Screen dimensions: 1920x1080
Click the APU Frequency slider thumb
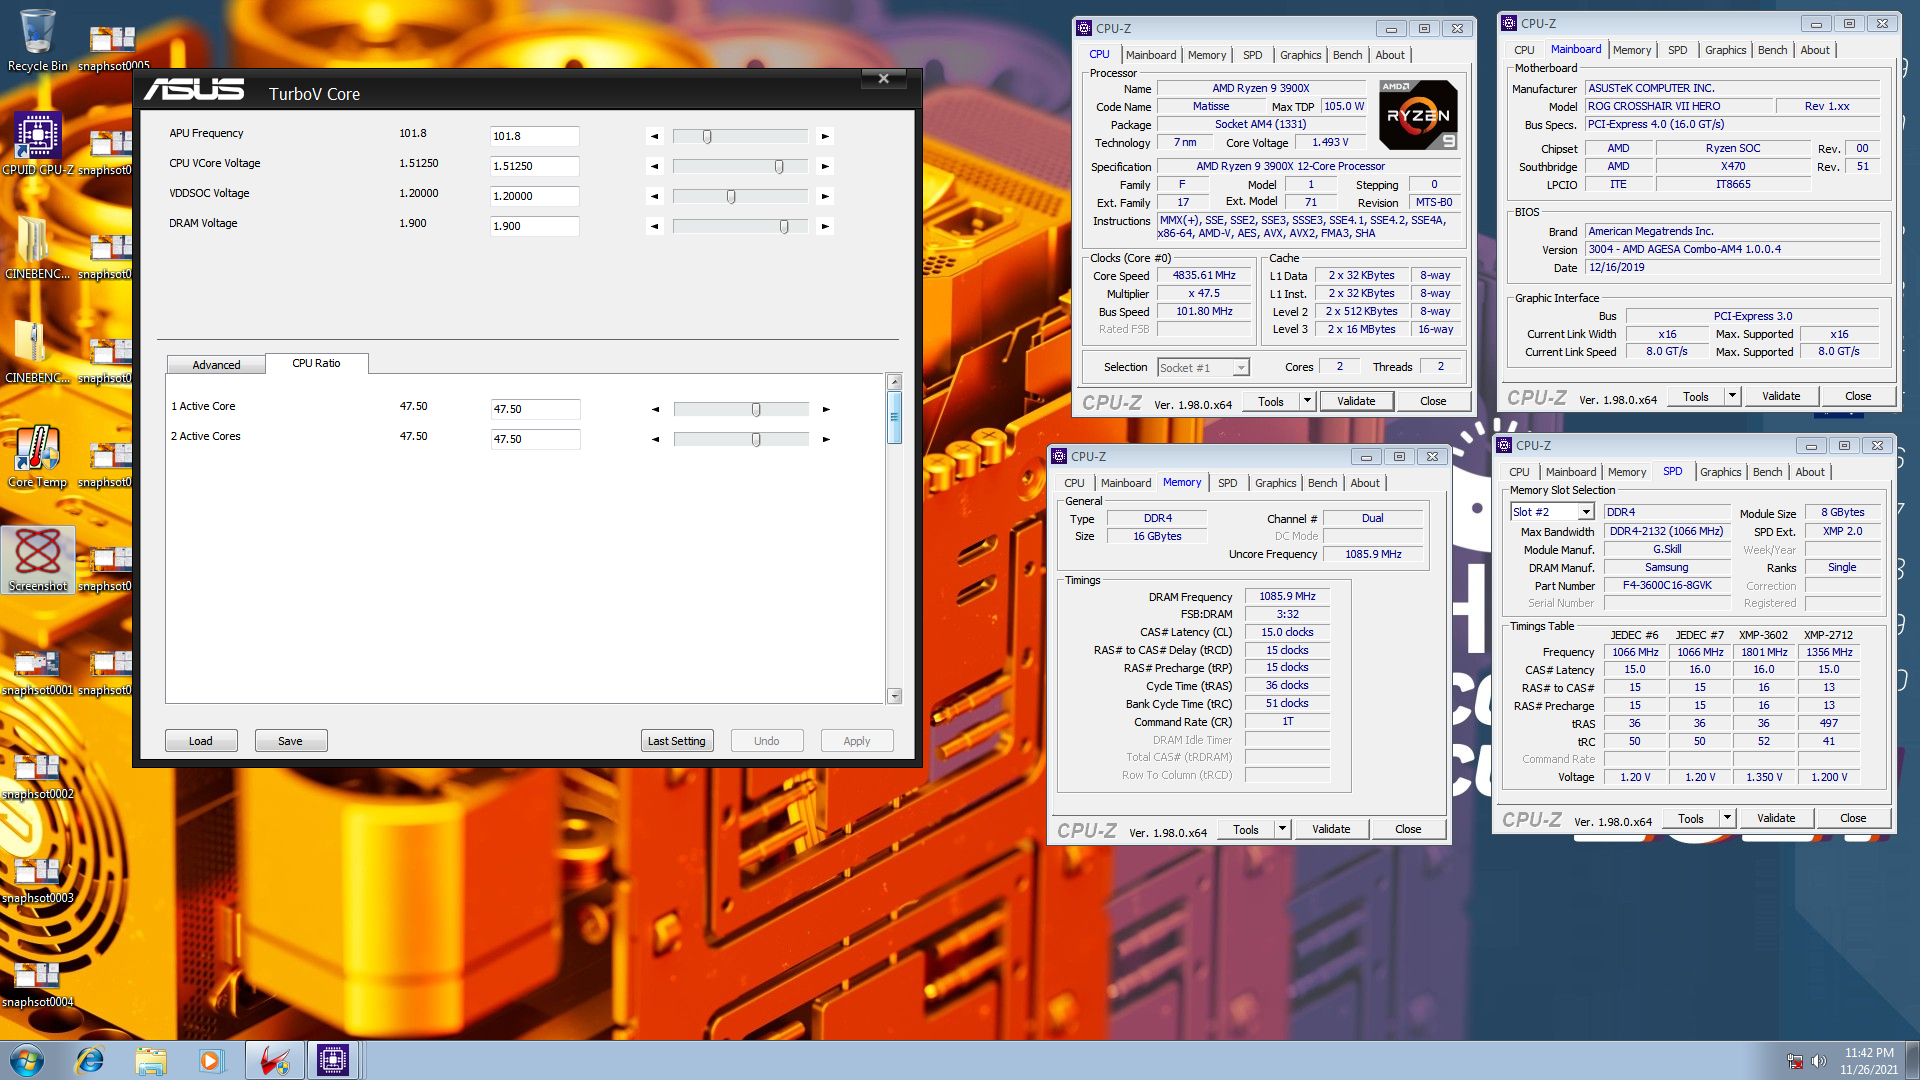[707, 136]
